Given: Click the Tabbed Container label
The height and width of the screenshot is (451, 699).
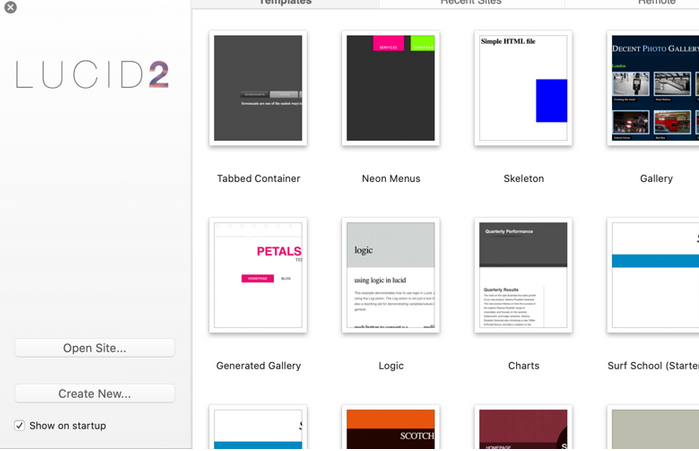Looking at the screenshot, I should pos(259,179).
